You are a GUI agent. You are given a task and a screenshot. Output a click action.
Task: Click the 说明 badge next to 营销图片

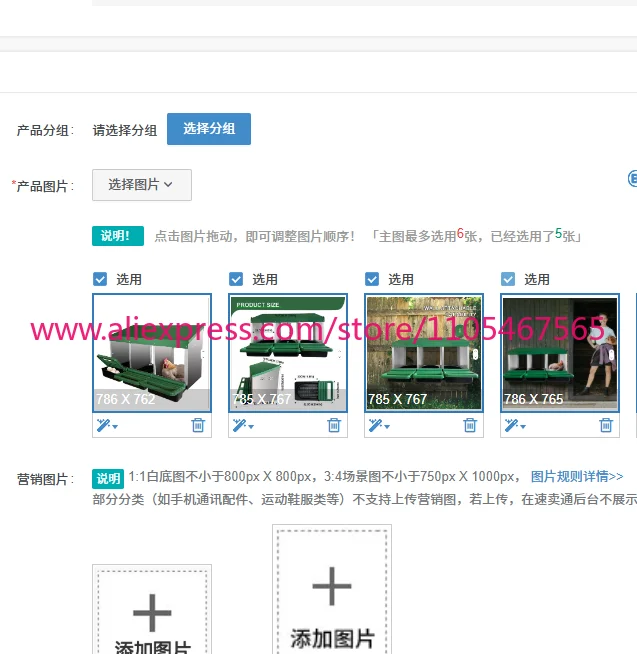(108, 478)
